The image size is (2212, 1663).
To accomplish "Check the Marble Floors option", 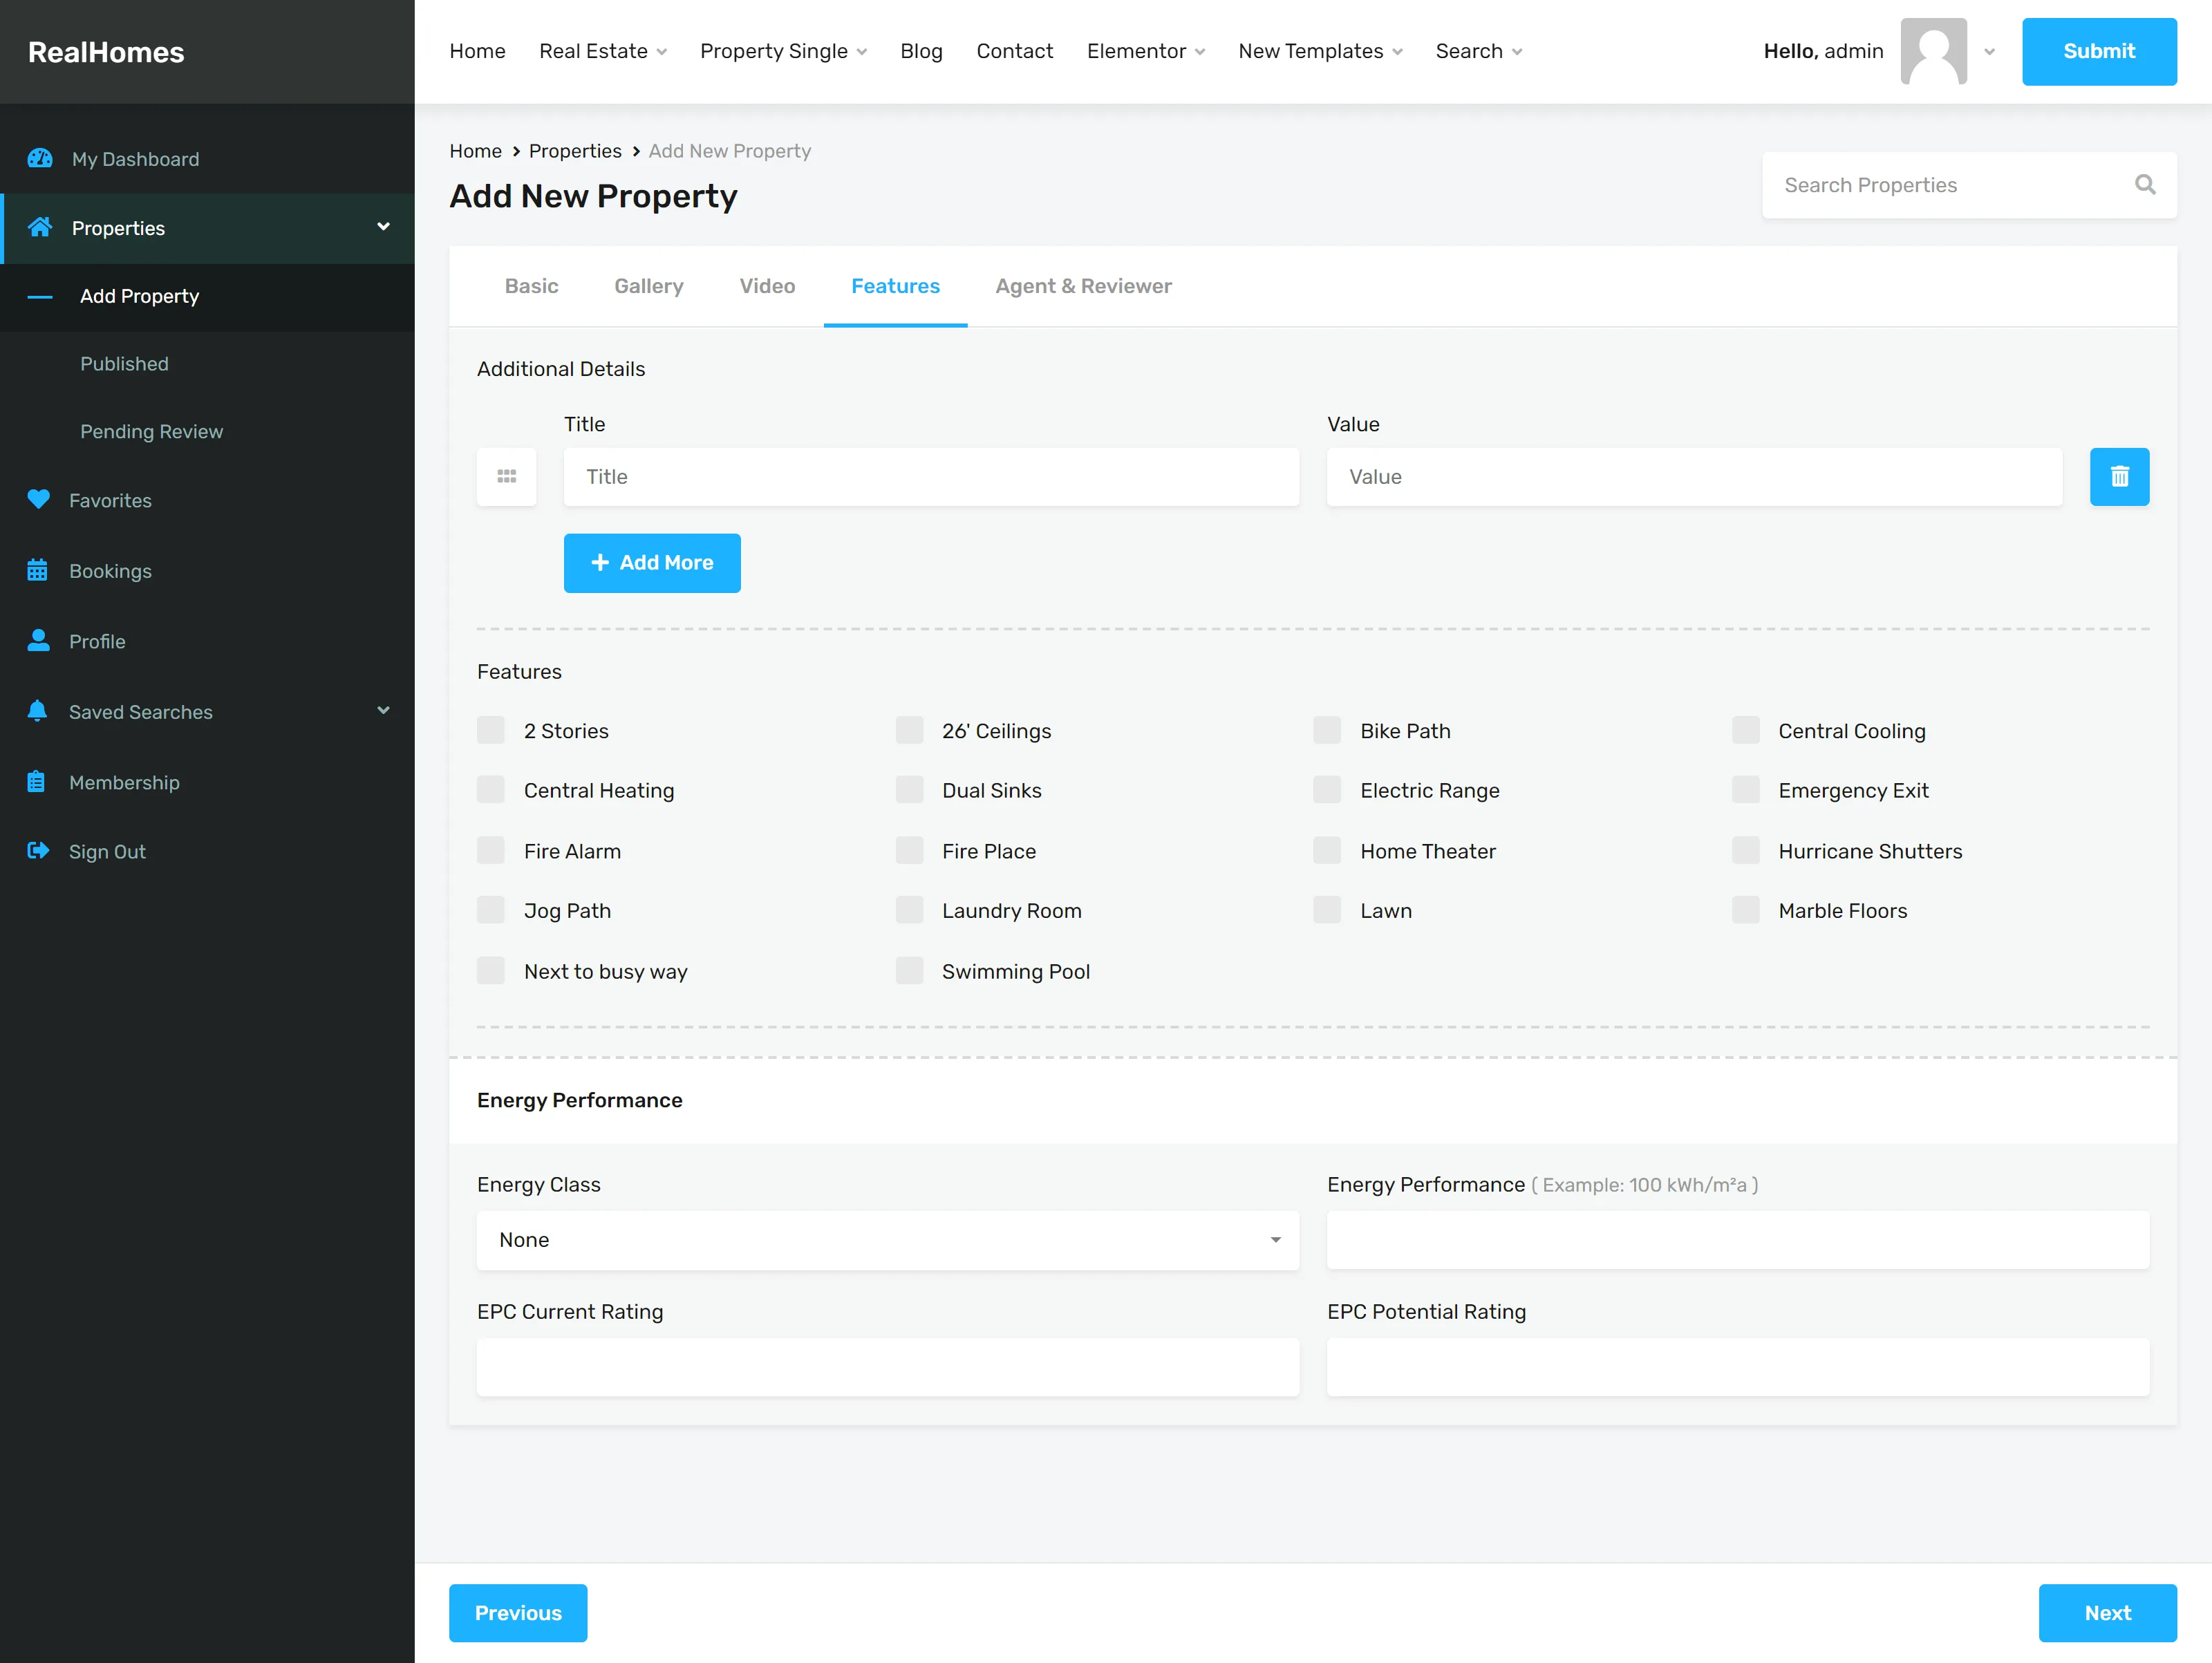I will pyautogui.click(x=1746, y=909).
